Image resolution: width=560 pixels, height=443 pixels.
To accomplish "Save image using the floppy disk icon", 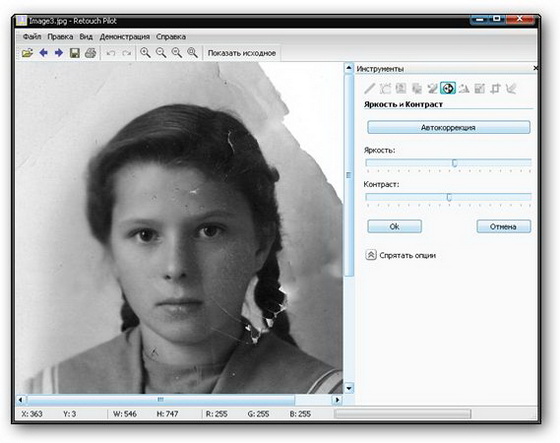I will [75, 53].
